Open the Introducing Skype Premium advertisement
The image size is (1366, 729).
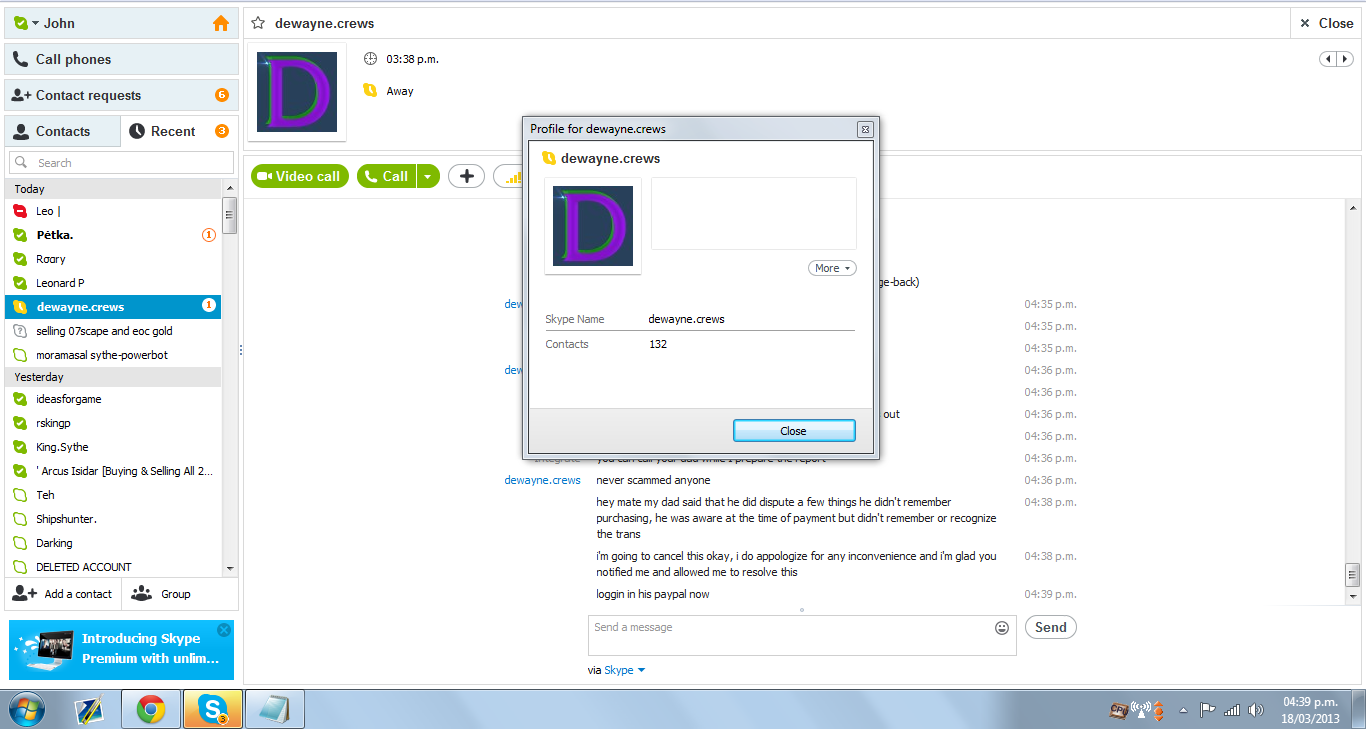click(x=121, y=649)
